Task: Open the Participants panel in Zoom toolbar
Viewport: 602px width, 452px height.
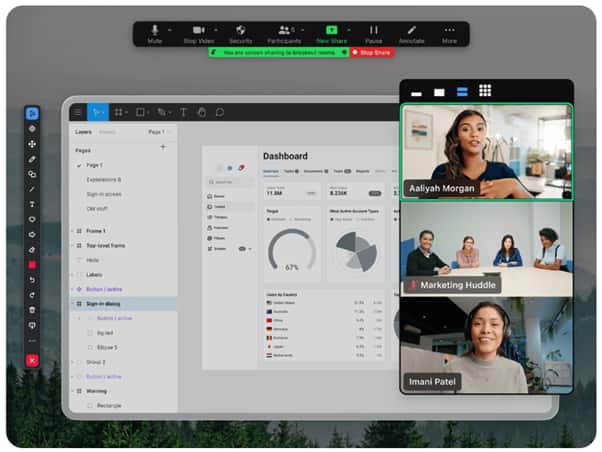Action: coord(284,34)
